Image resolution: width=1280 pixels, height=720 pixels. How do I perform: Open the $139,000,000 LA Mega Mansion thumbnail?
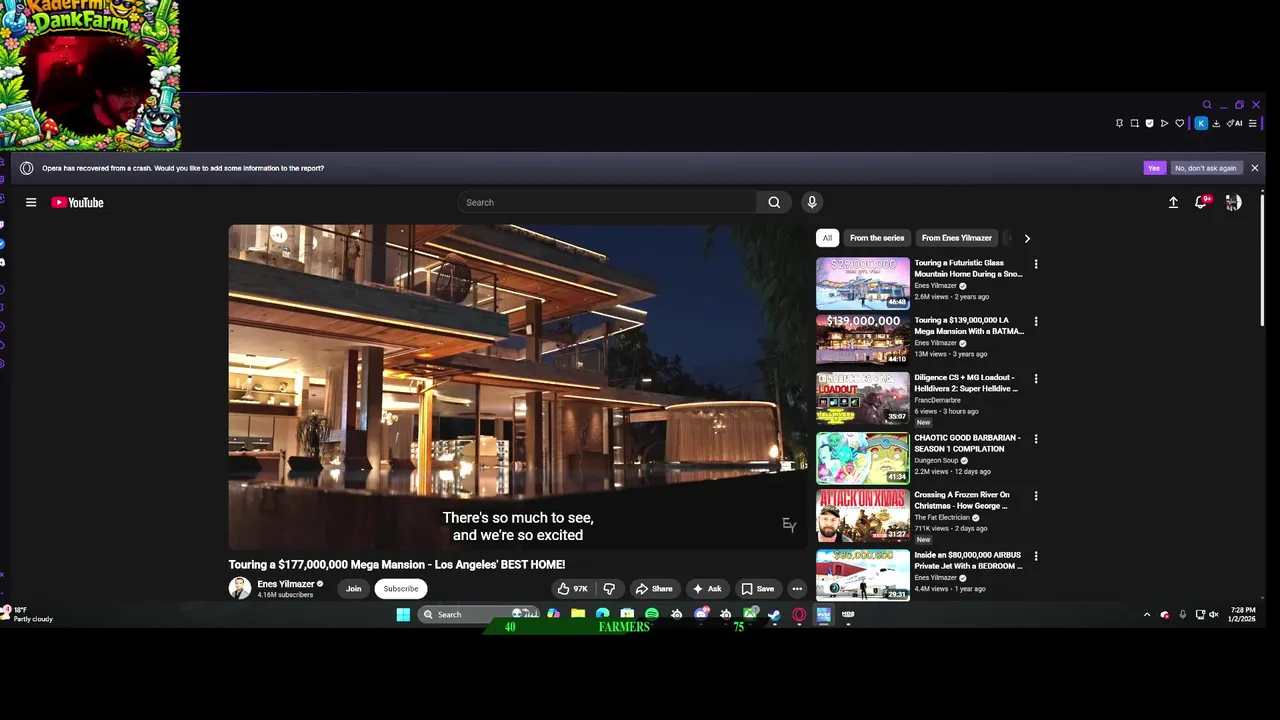click(863, 341)
